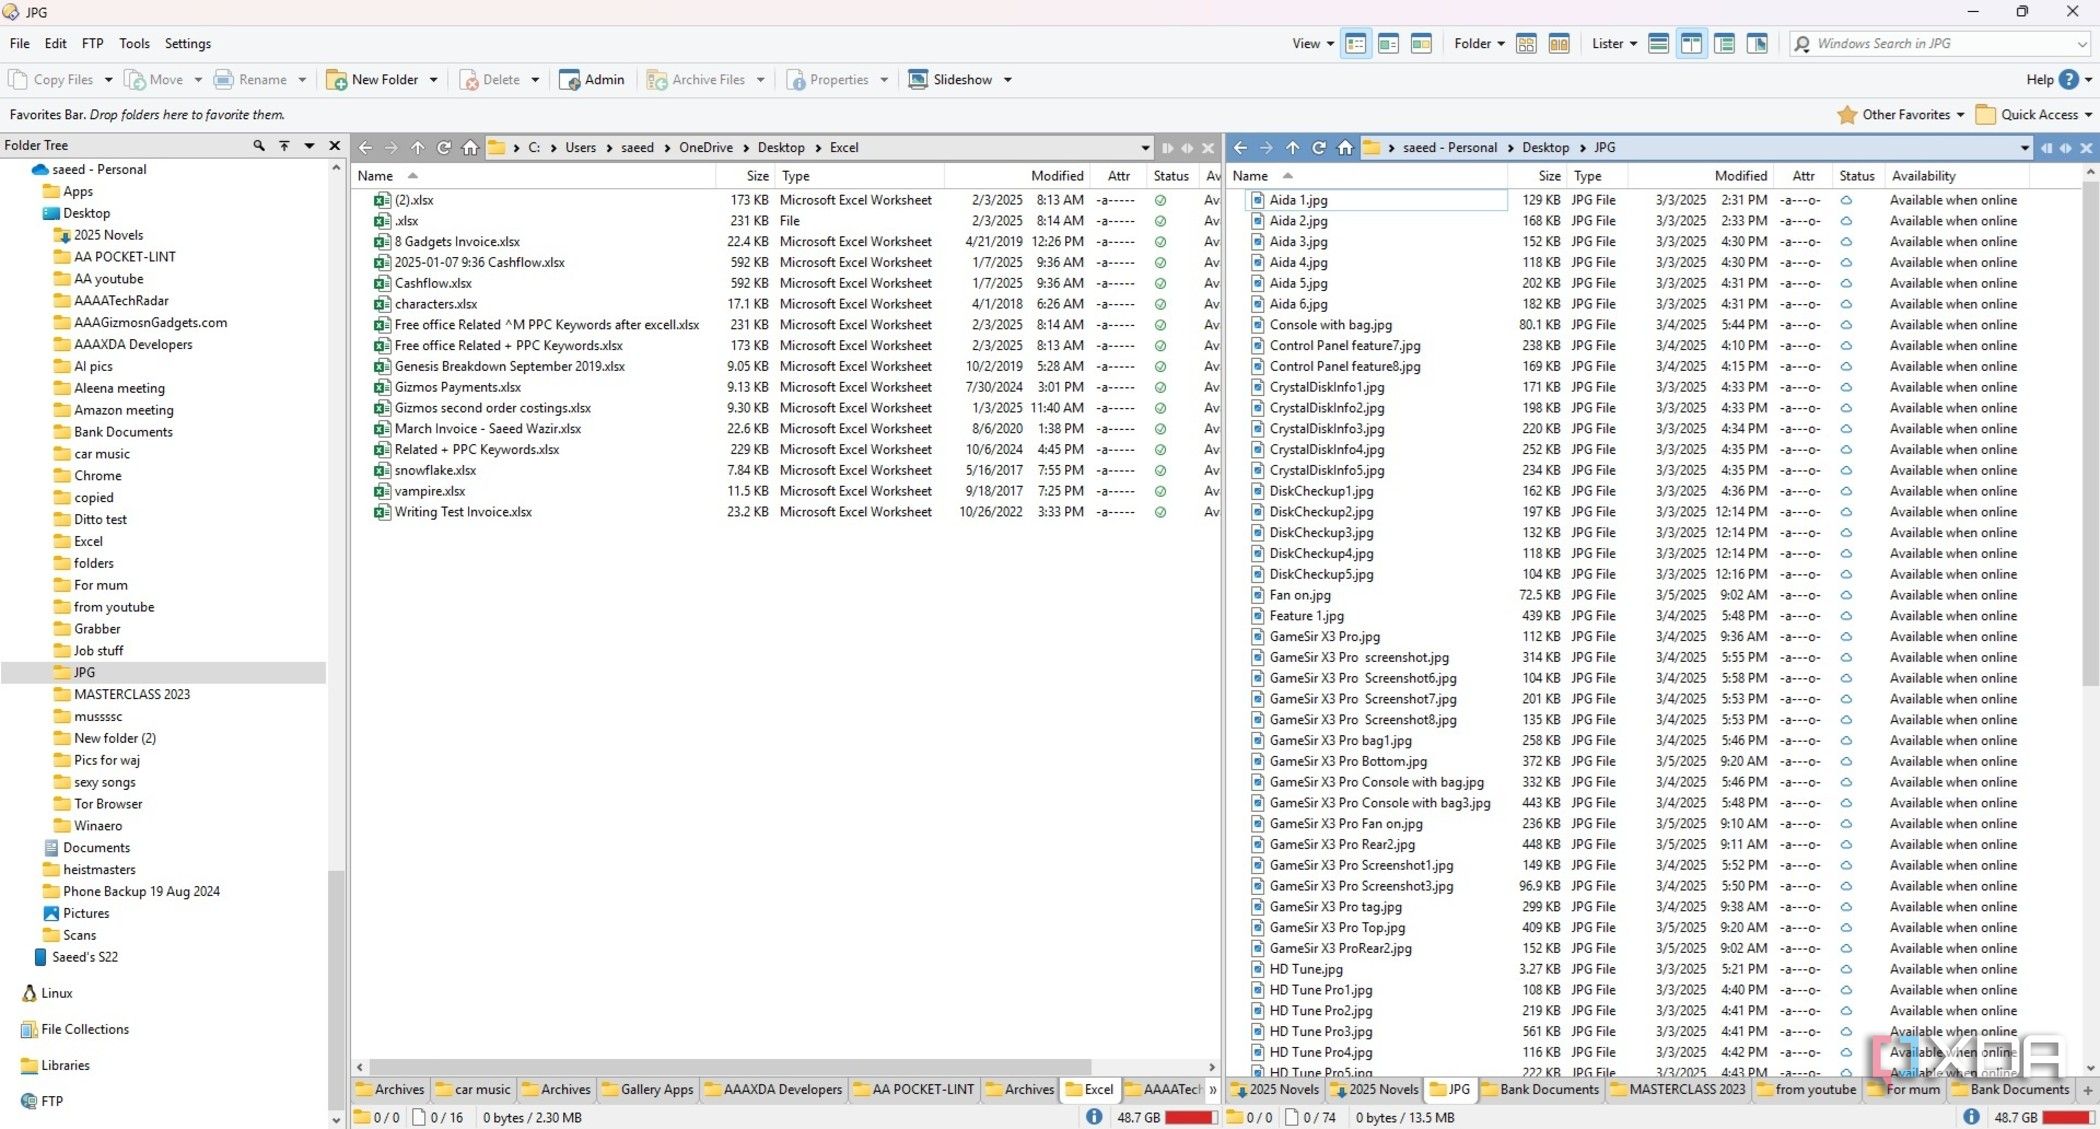Create a New Folder
The image size is (2100, 1129).
pyautogui.click(x=373, y=80)
